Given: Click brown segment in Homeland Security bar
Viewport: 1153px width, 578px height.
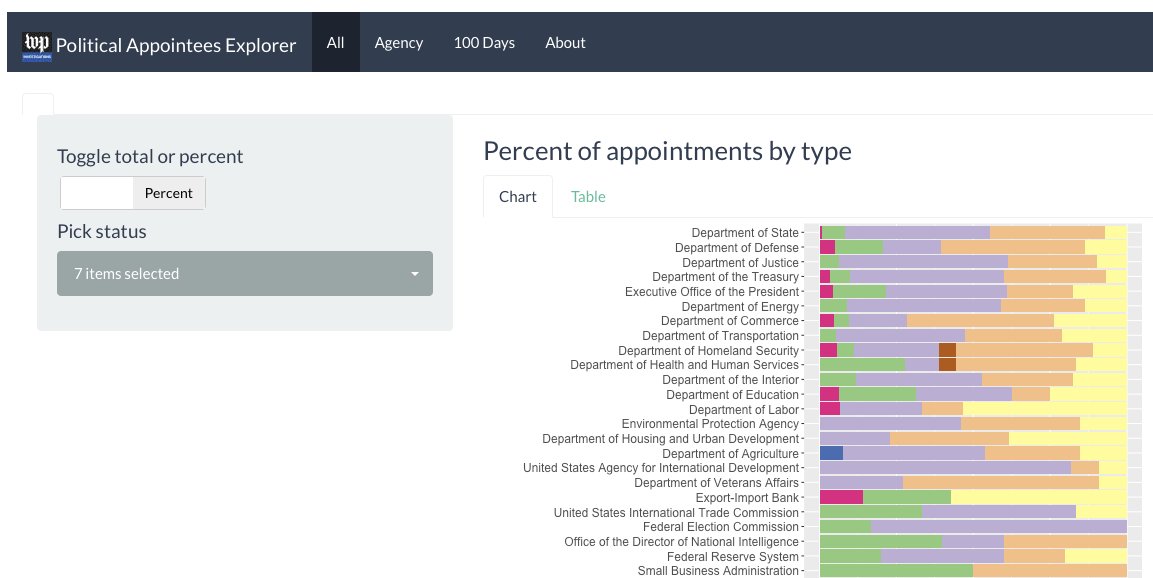Looking at the screenshot, I should pyautogui.click(x=947, y=350).
